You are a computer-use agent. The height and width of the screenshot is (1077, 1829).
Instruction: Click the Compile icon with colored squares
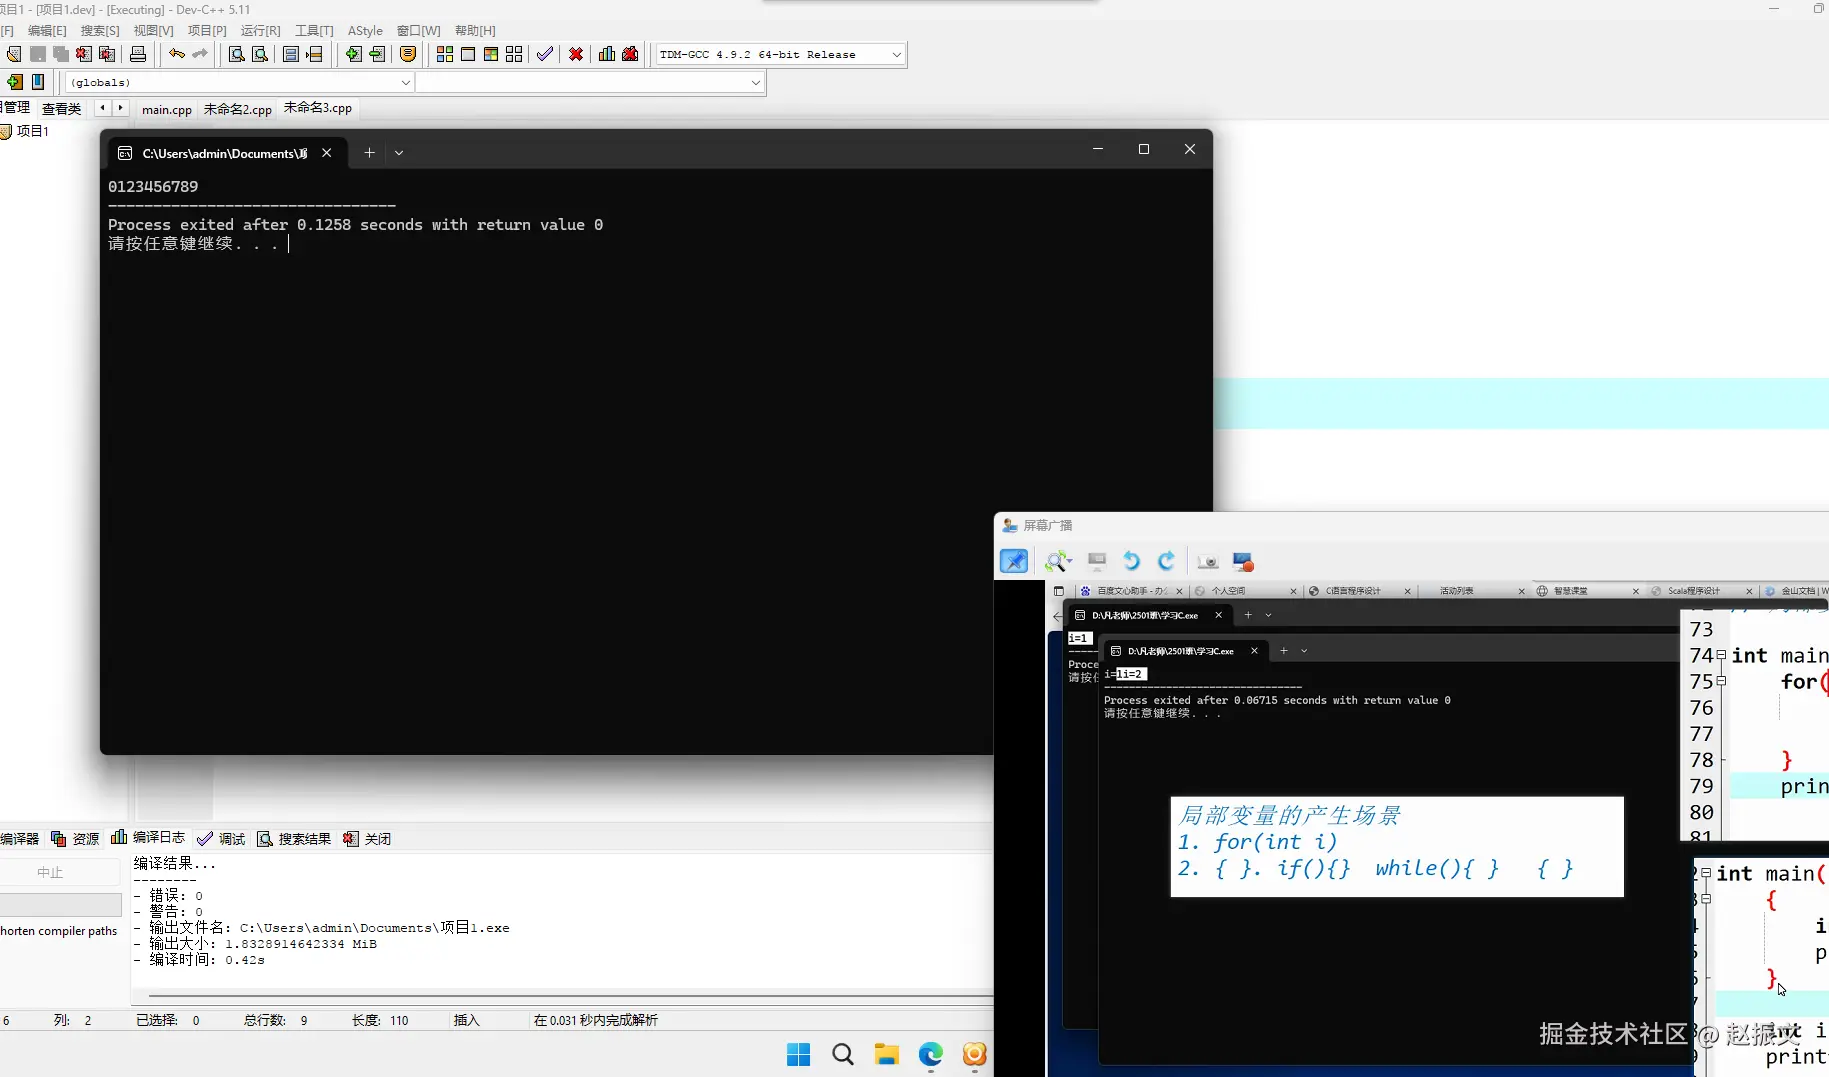click(x=445, y=54)
